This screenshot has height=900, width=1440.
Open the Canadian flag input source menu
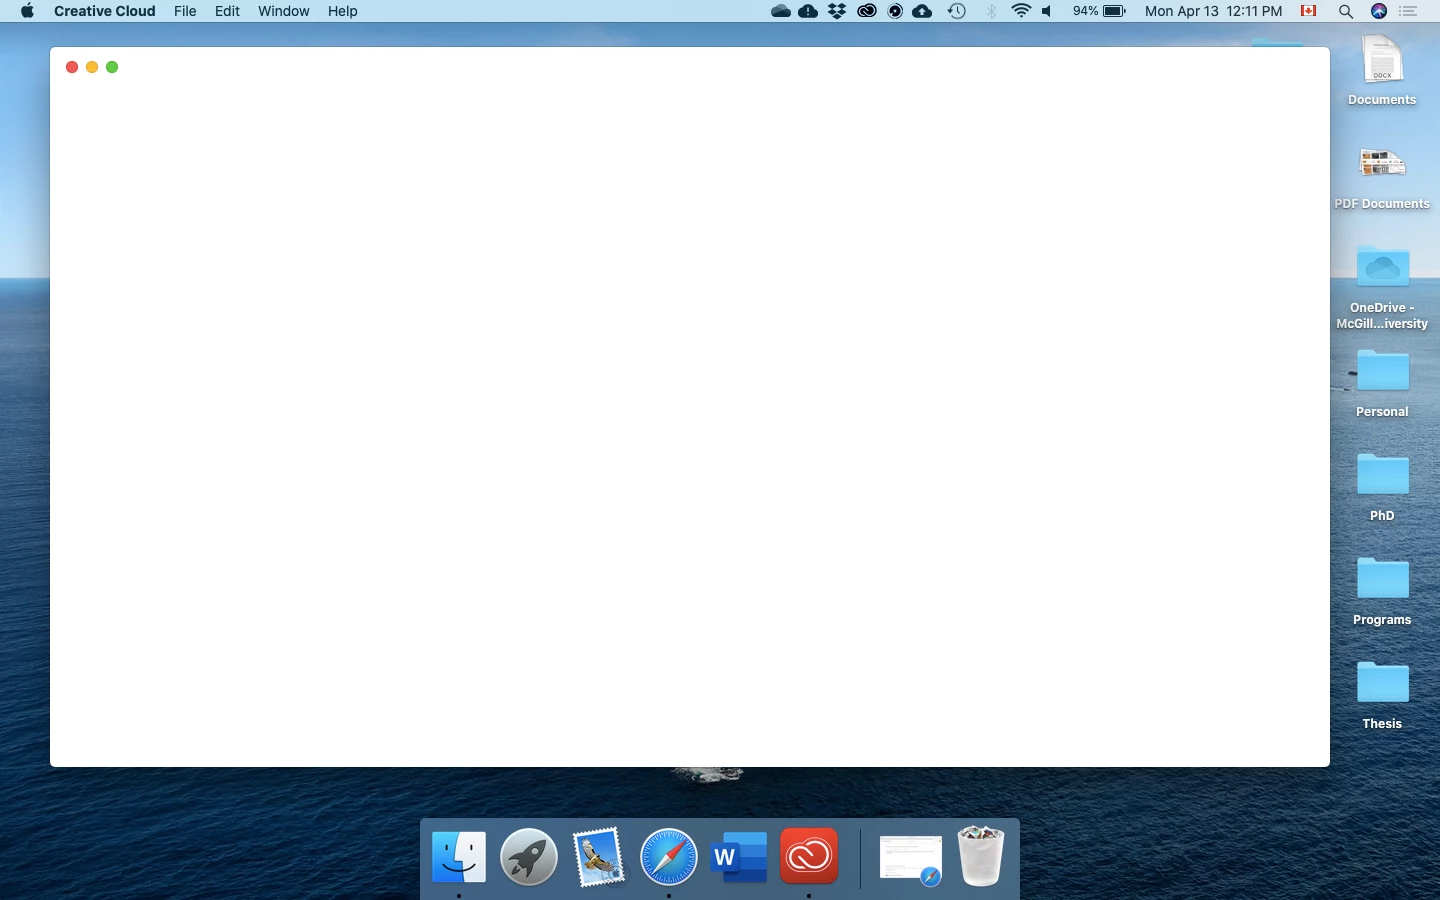click(x=1308, y=11)
